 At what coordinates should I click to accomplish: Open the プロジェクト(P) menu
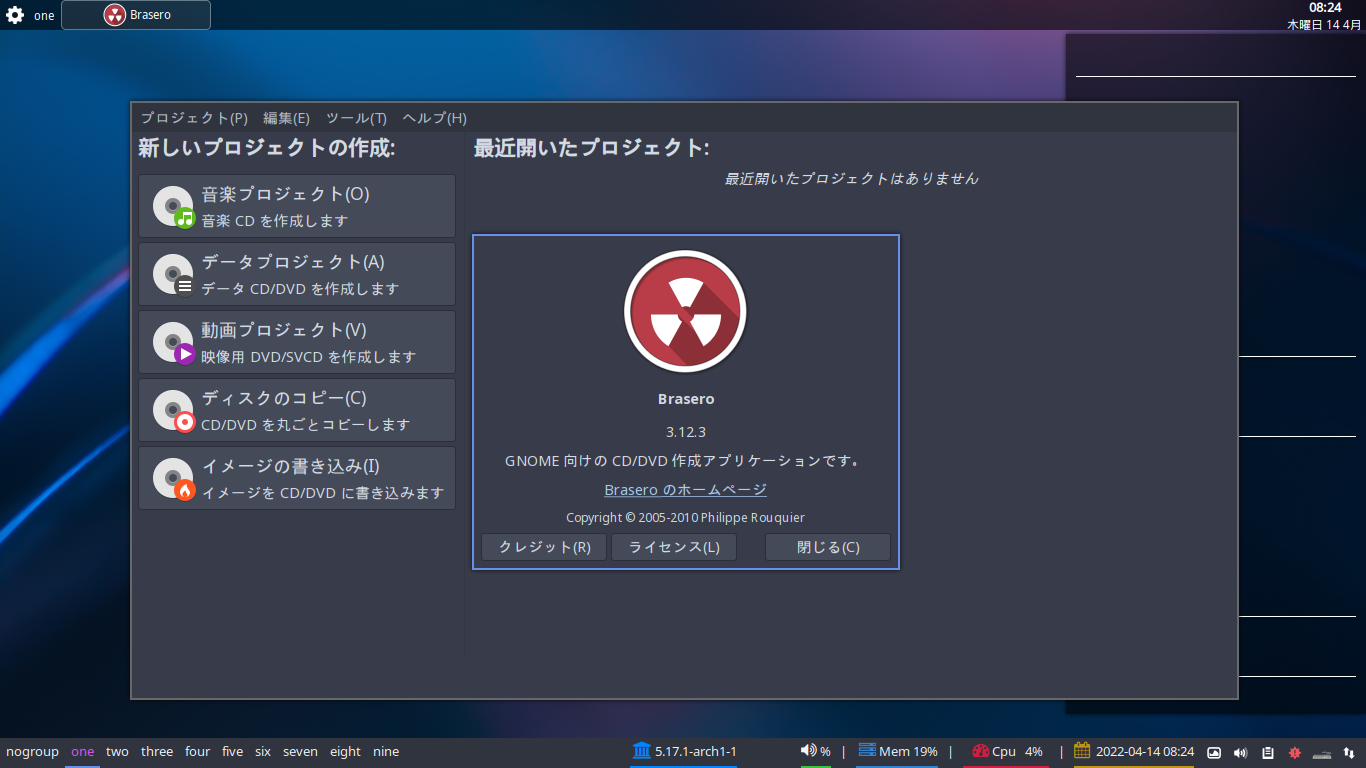(x=194, y=118)
